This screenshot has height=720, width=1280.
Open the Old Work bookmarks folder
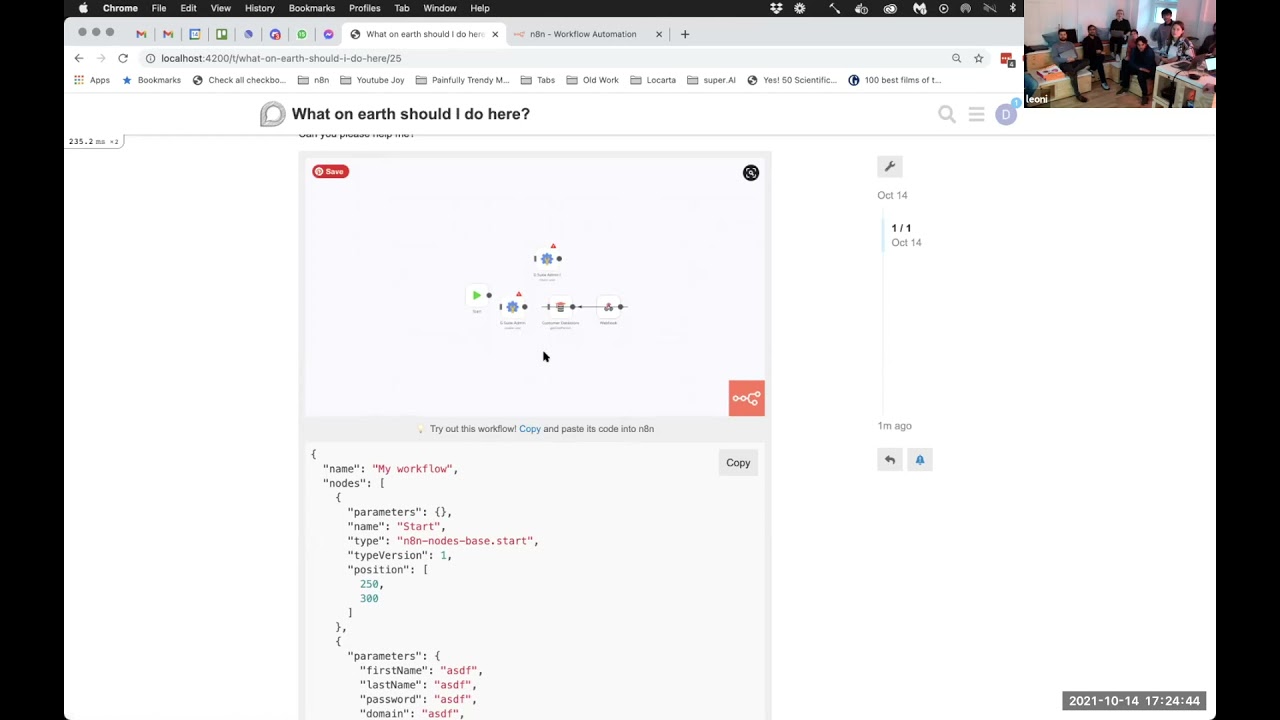592,80
